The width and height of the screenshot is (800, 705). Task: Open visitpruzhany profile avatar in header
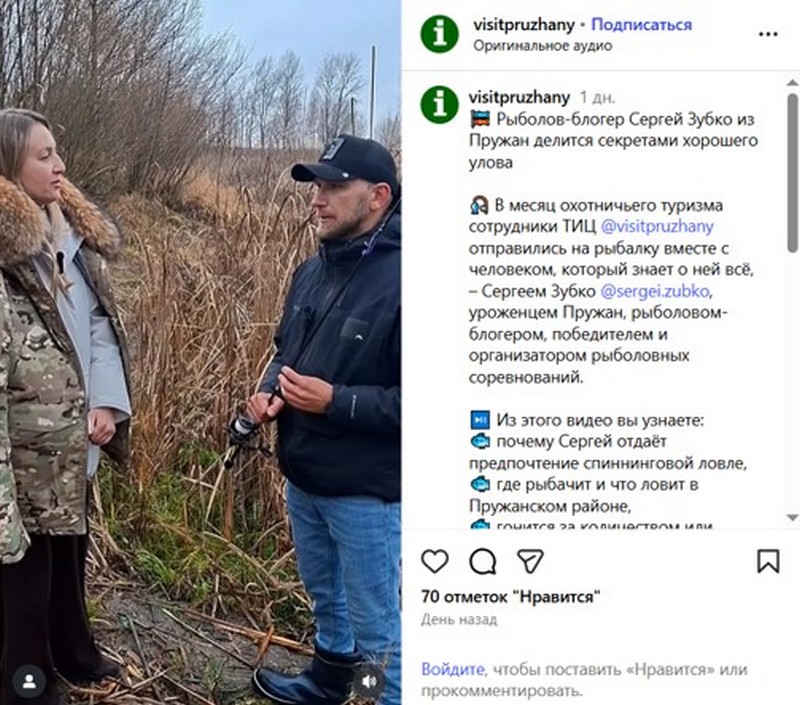point(440,34)
